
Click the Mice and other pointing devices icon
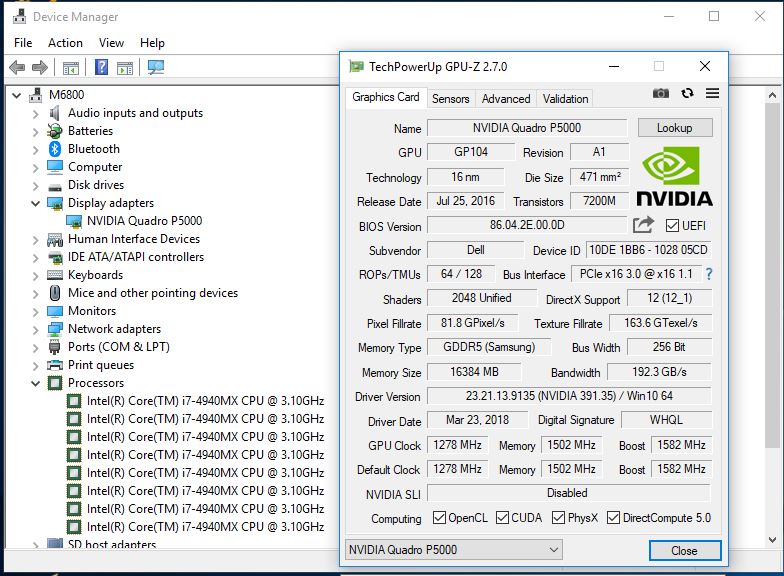[55, 293]
